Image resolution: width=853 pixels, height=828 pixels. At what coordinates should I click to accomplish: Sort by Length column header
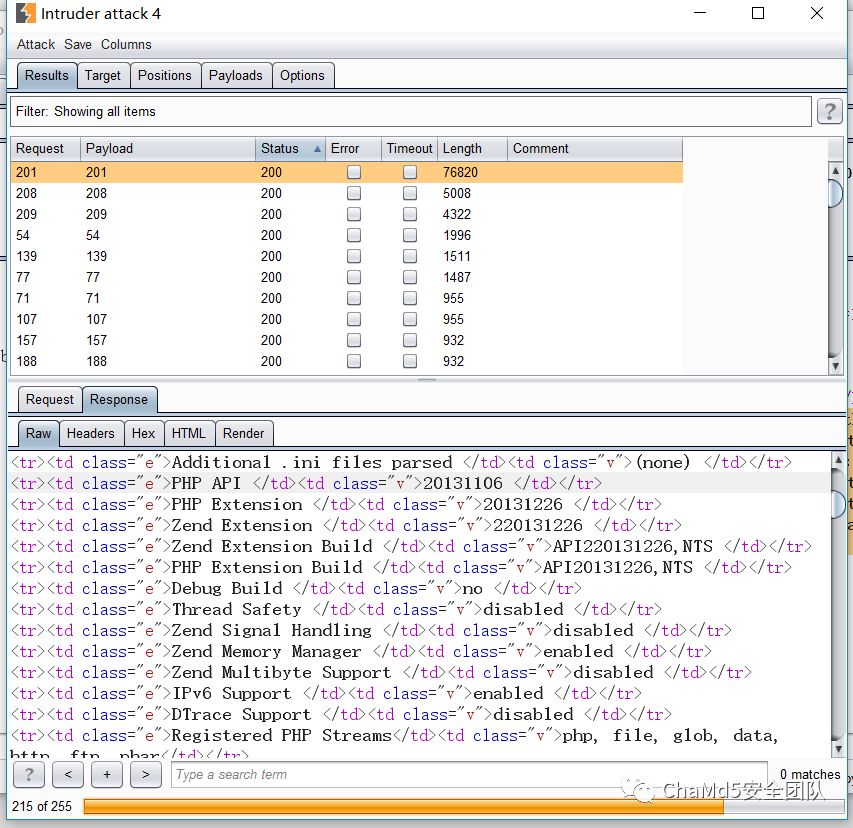pos(472,149)
